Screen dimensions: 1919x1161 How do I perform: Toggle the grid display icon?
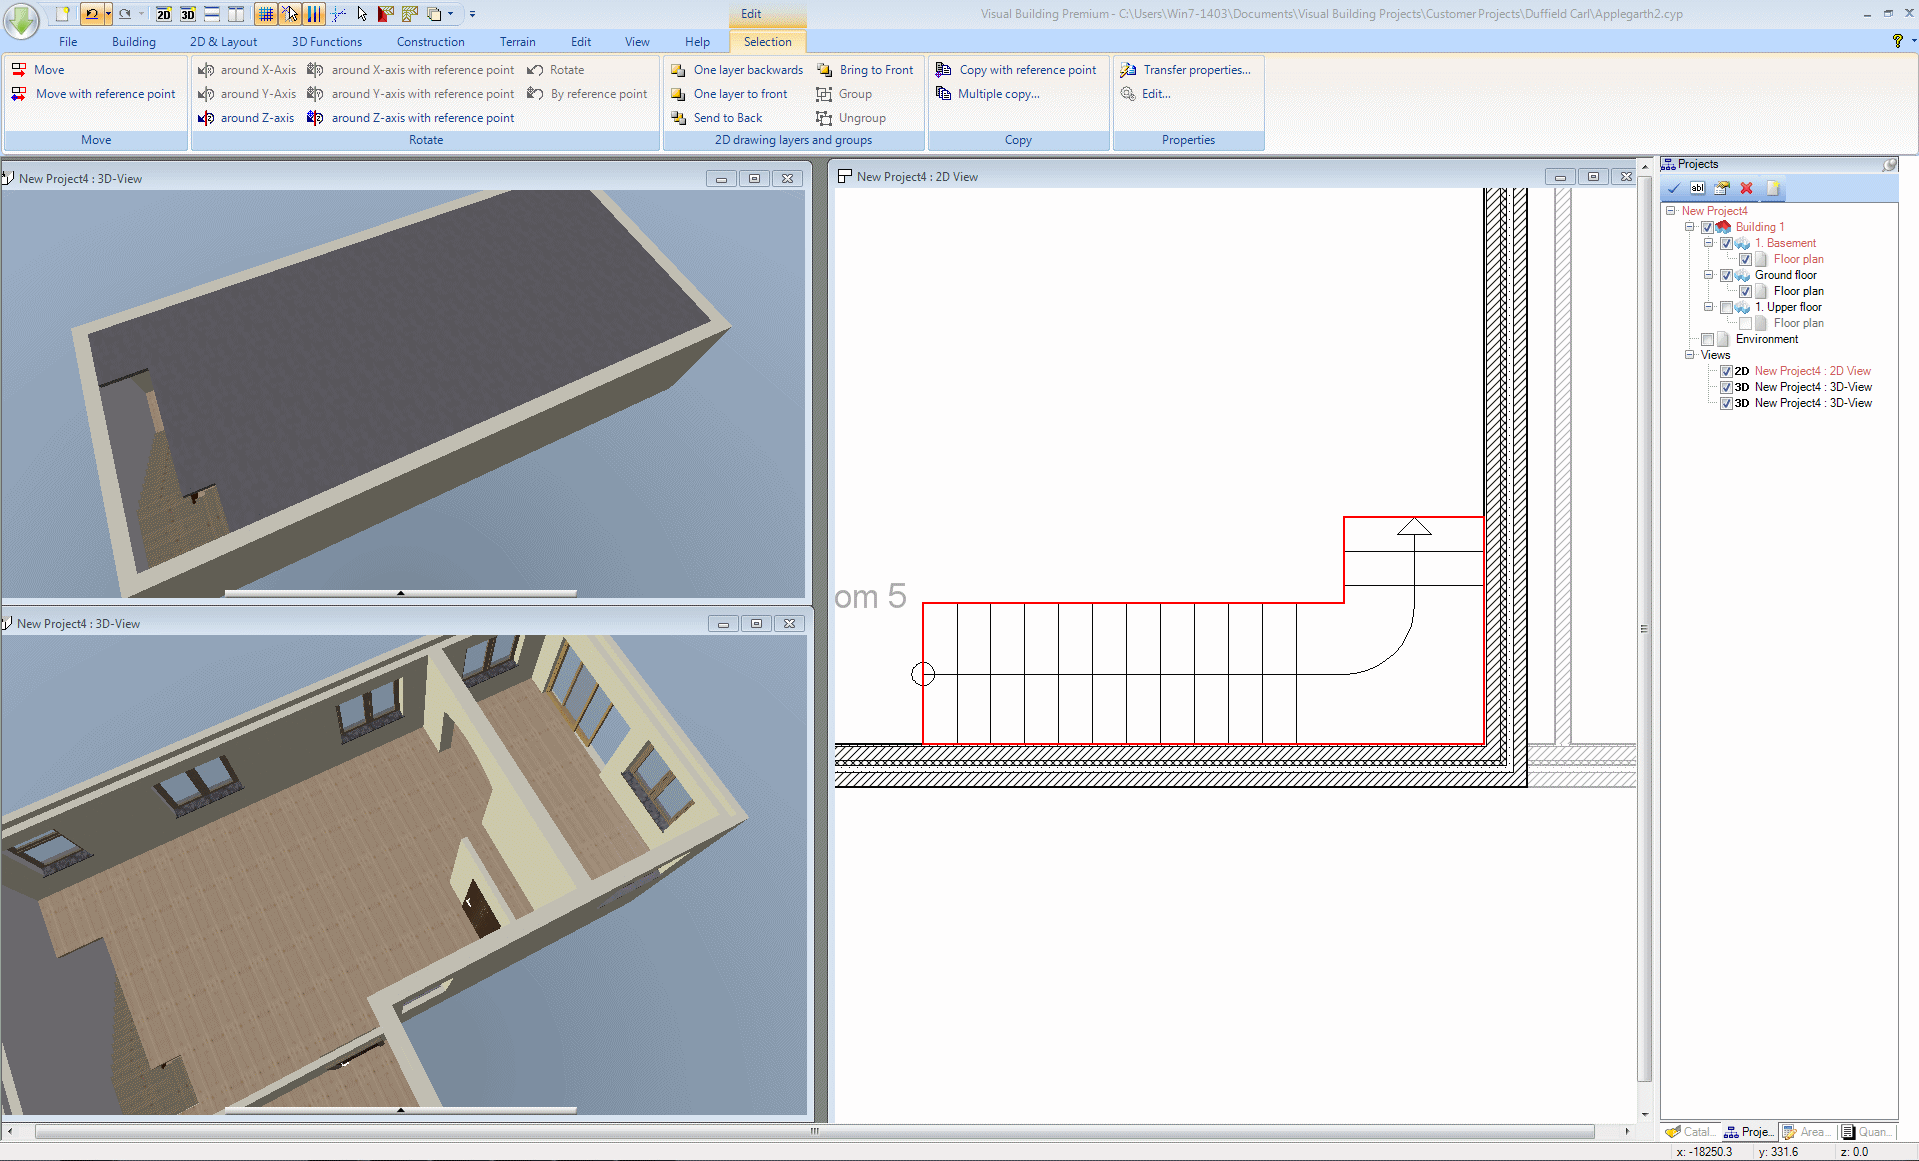click(266, 14)
